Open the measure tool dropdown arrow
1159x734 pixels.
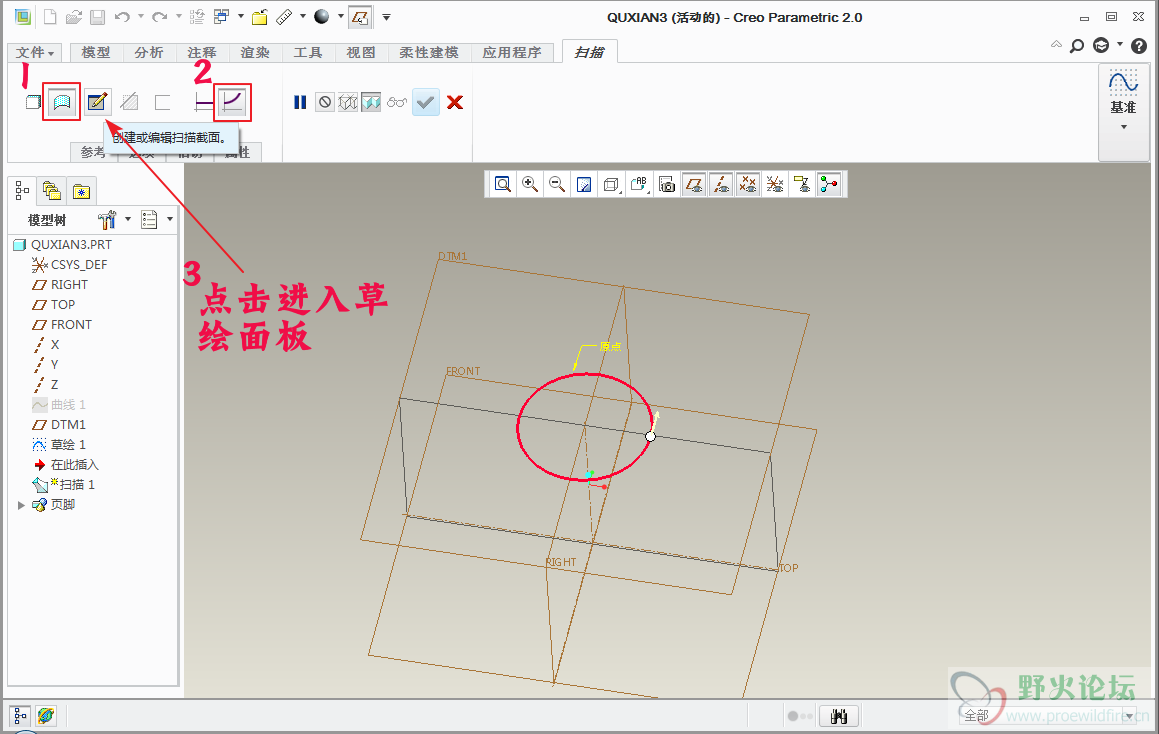(303, 16)
